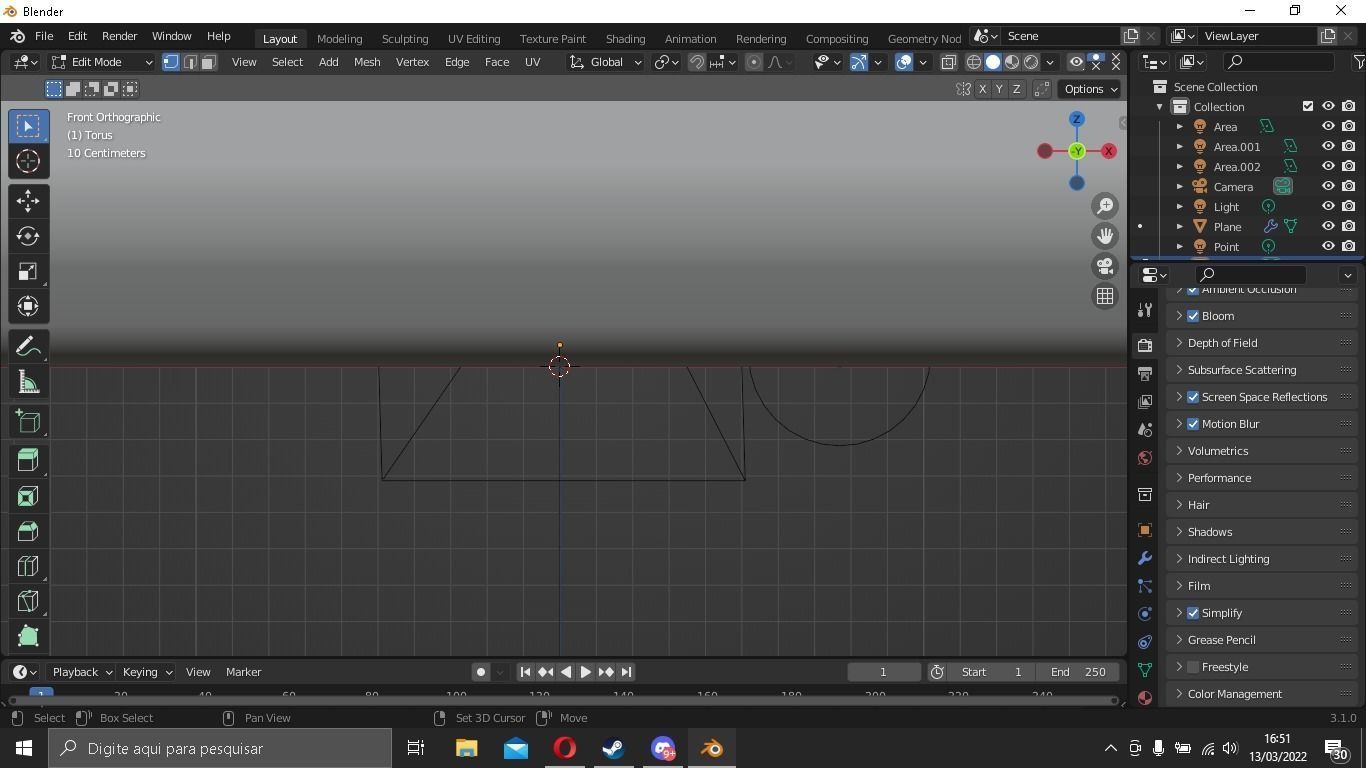
Task: Uncheck the Simplify checkbox
Action: (x=1193, y=613)
